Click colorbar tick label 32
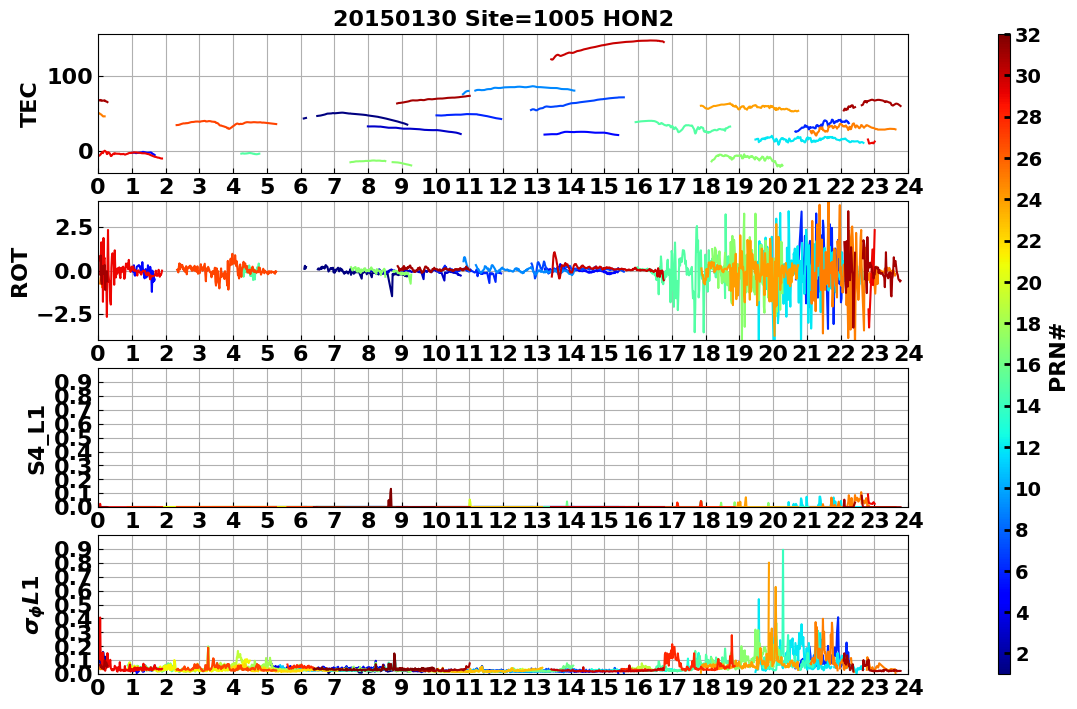Screen dimensions: 1077x709 coord(1028,35)
